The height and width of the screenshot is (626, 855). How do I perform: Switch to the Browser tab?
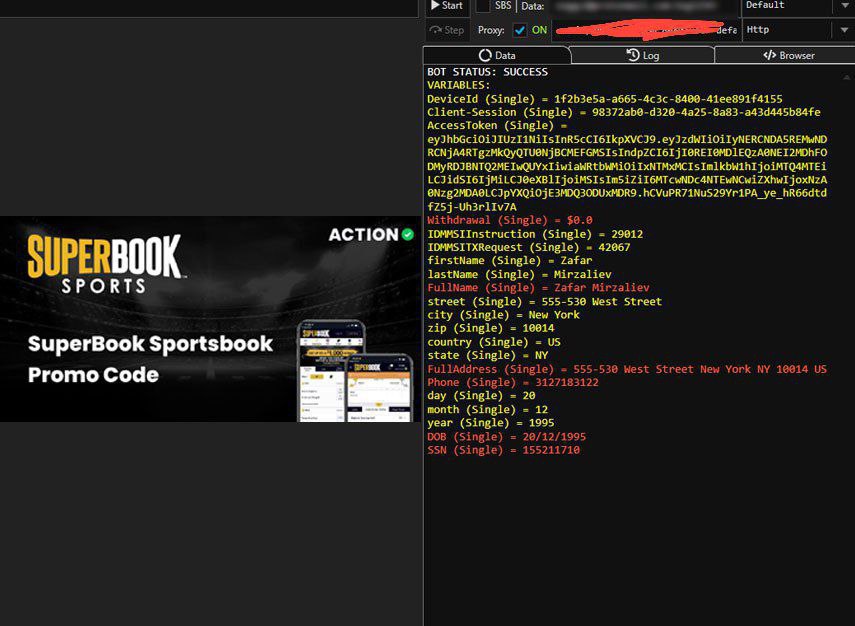coord(788,55)
